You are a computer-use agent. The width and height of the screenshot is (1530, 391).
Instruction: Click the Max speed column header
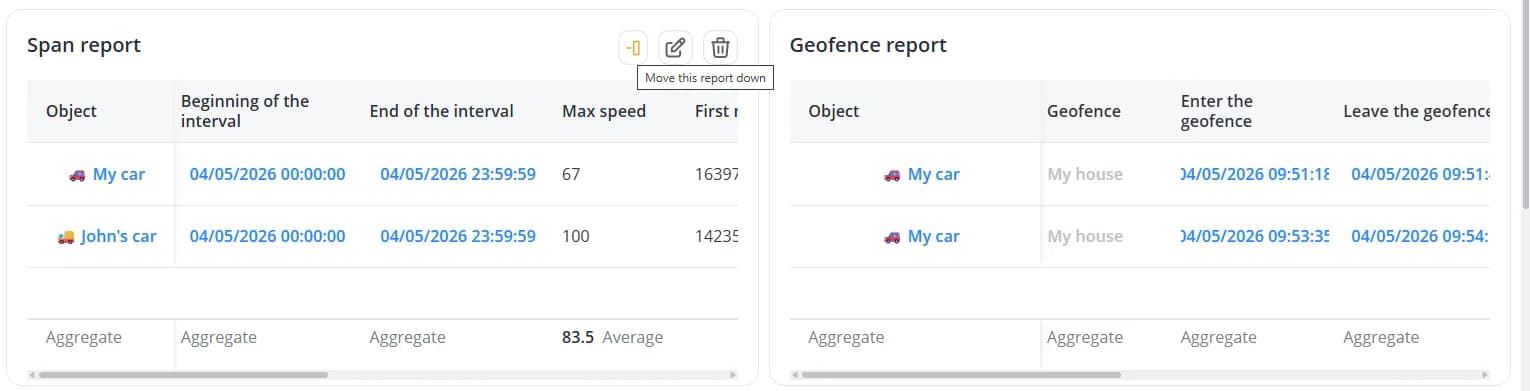[604, 111]
